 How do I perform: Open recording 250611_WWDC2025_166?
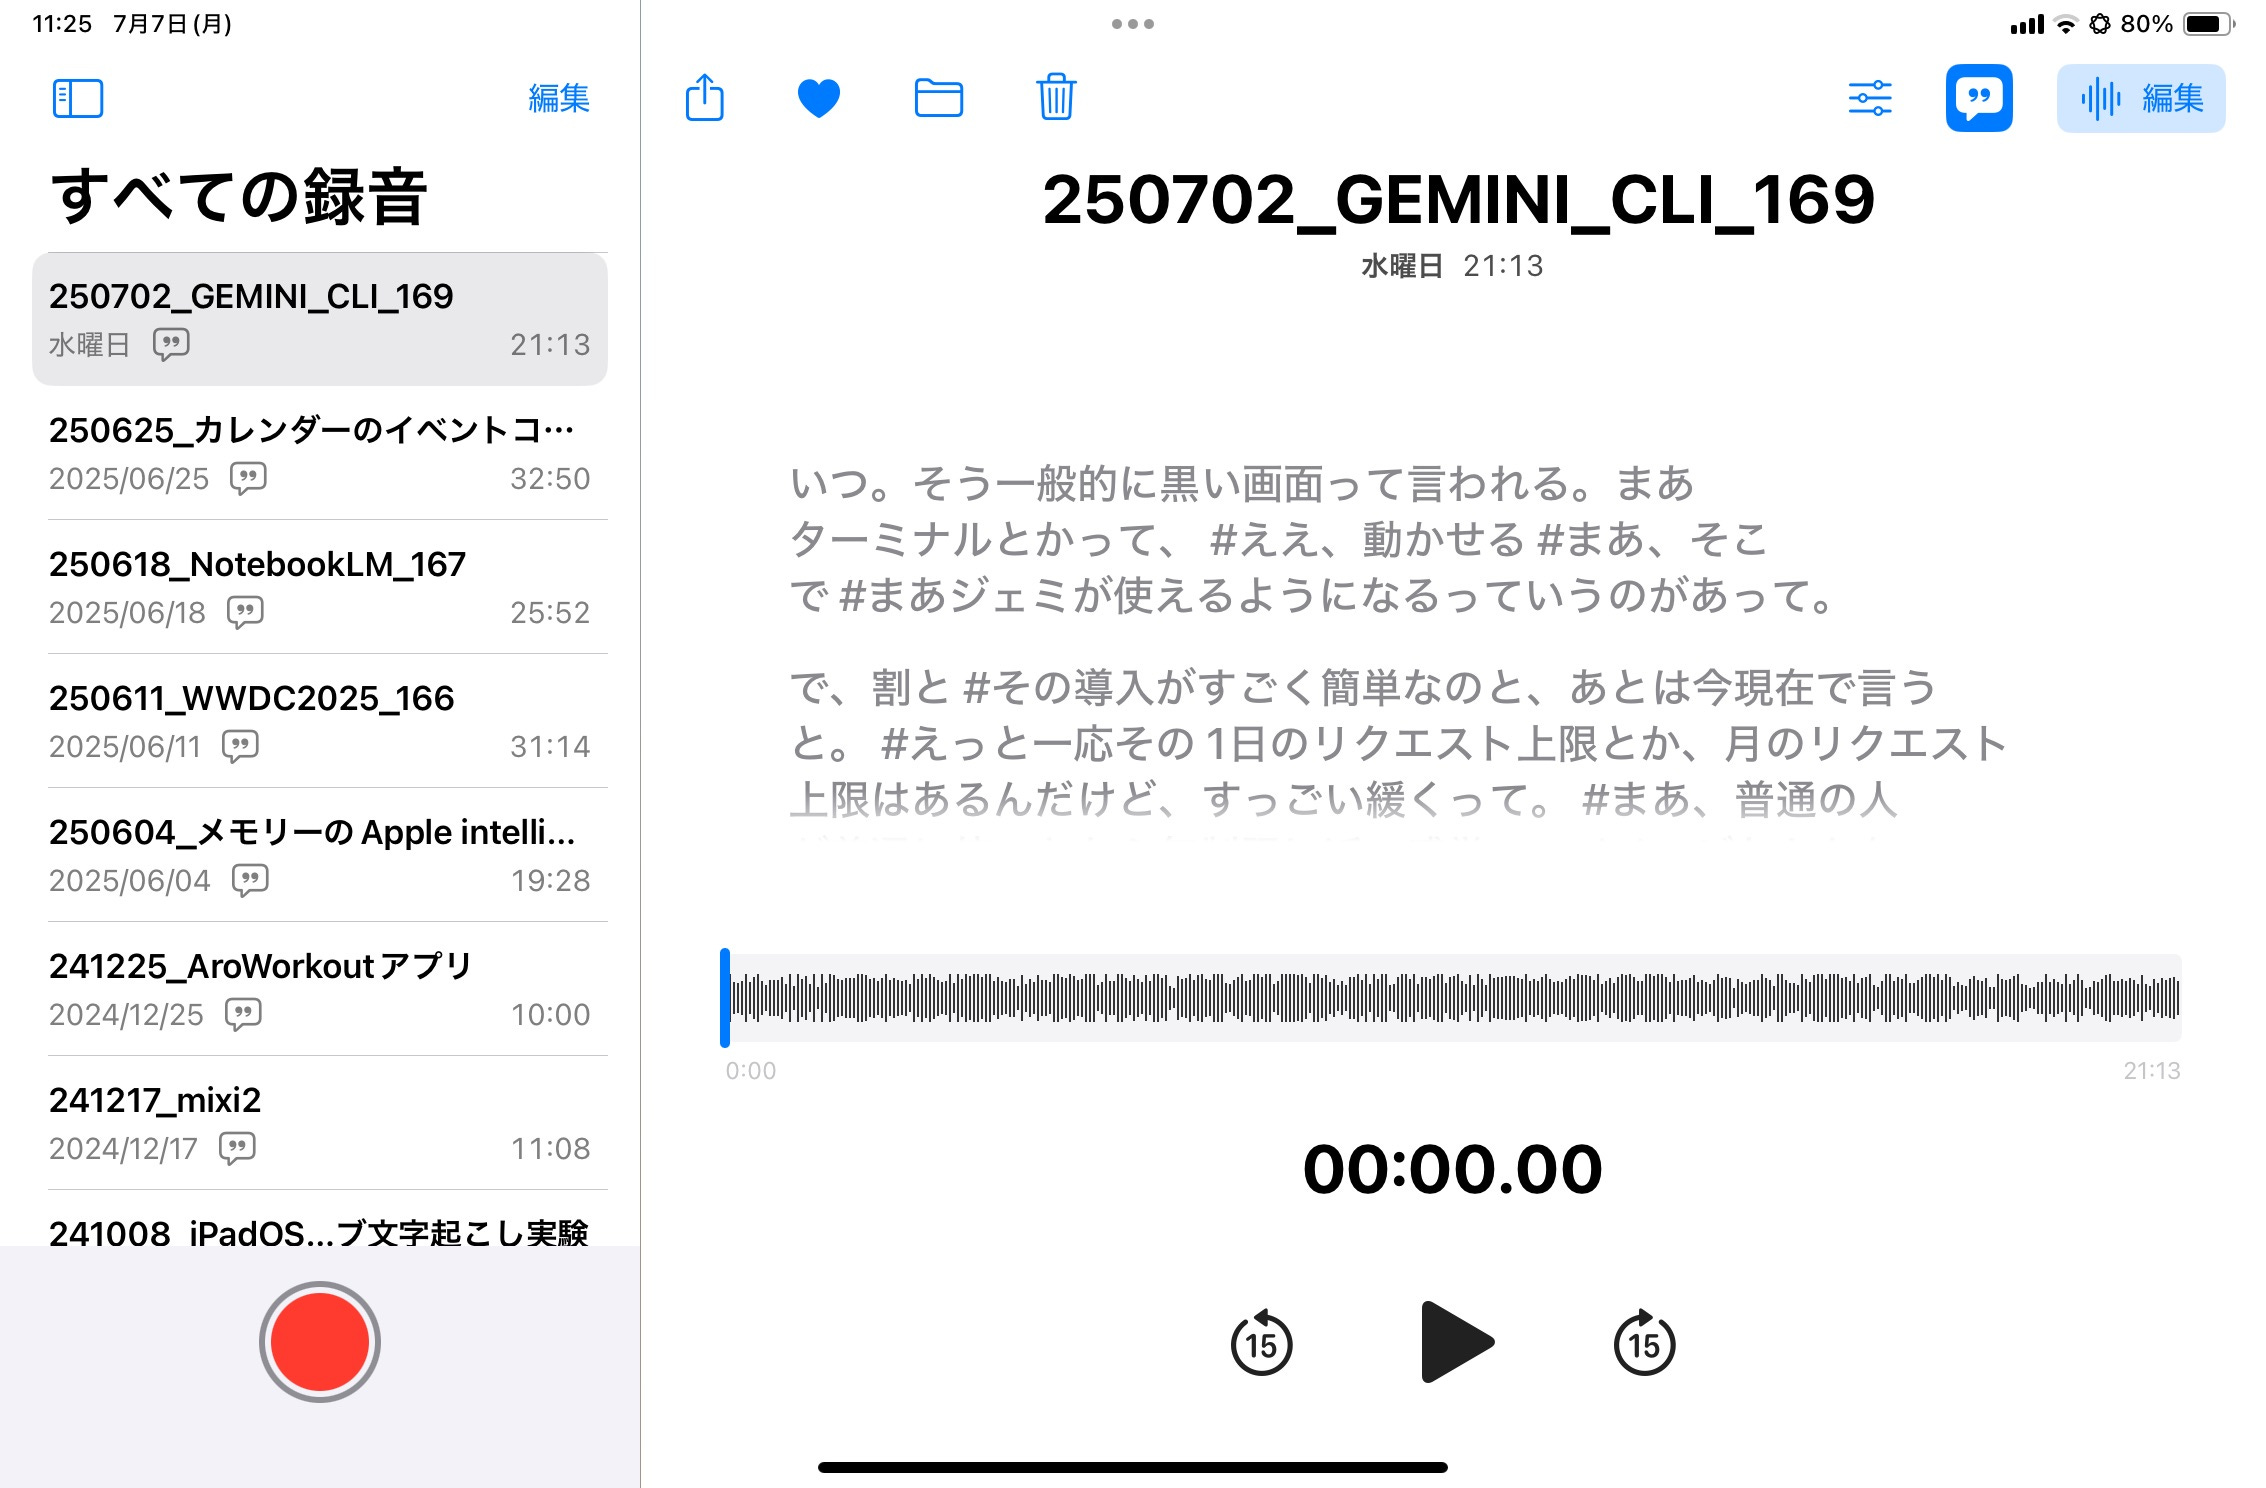click(x=320, y=721)
